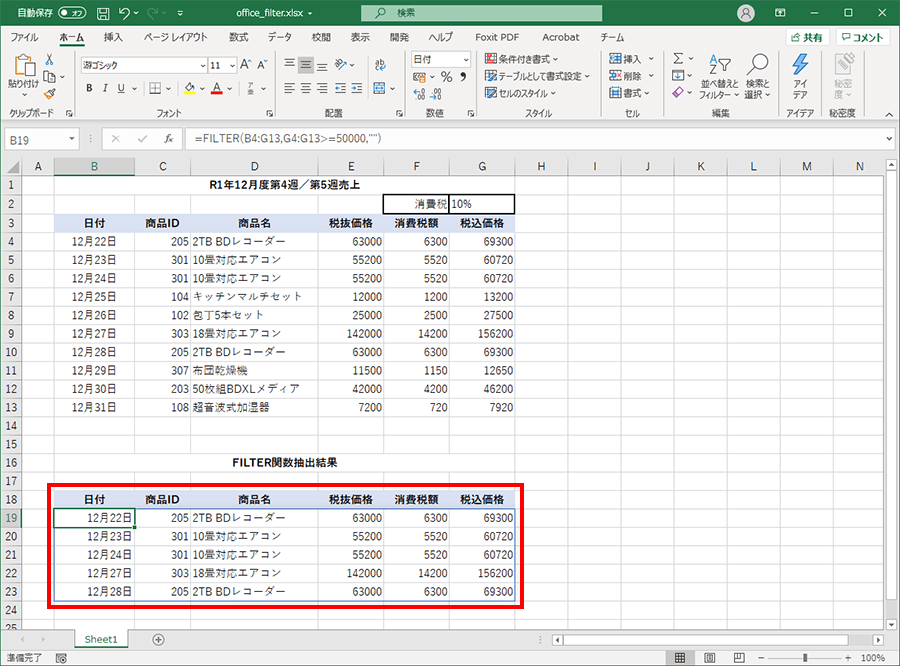Switch to the ページレイアウト tab

pyautogui.click(x=176, y=37)
